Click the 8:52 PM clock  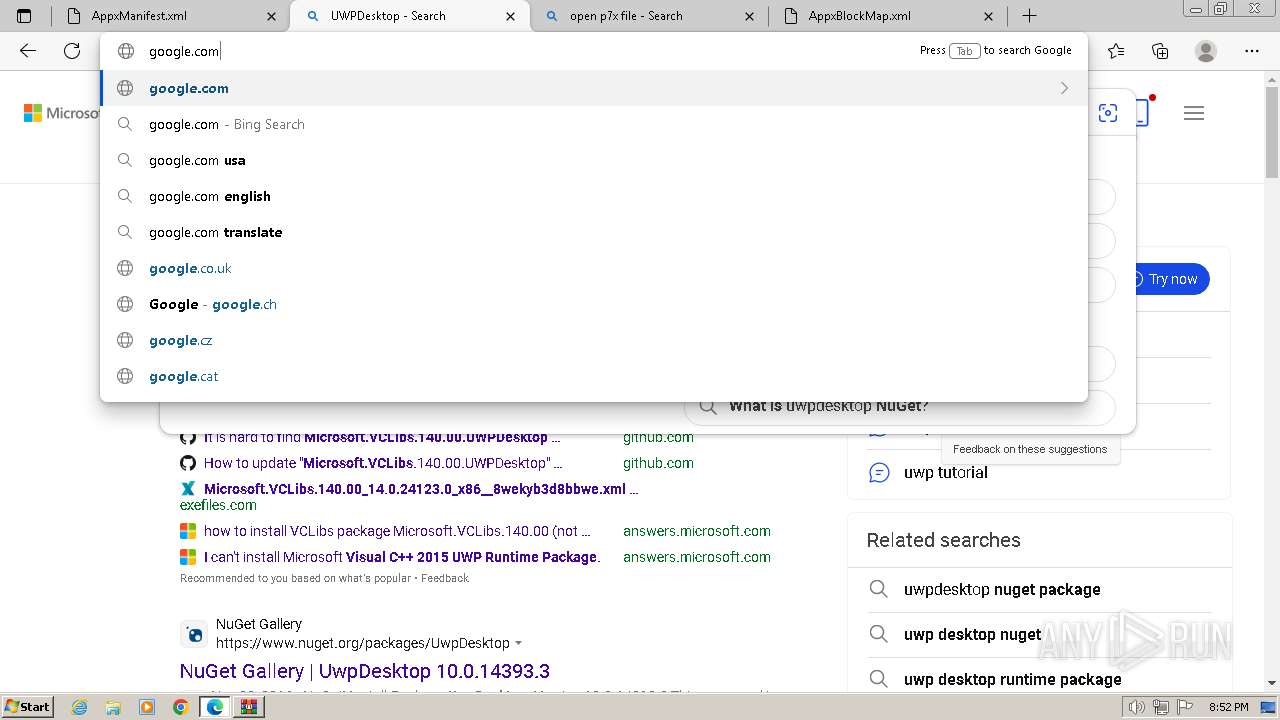click(x=1228, y=707)
